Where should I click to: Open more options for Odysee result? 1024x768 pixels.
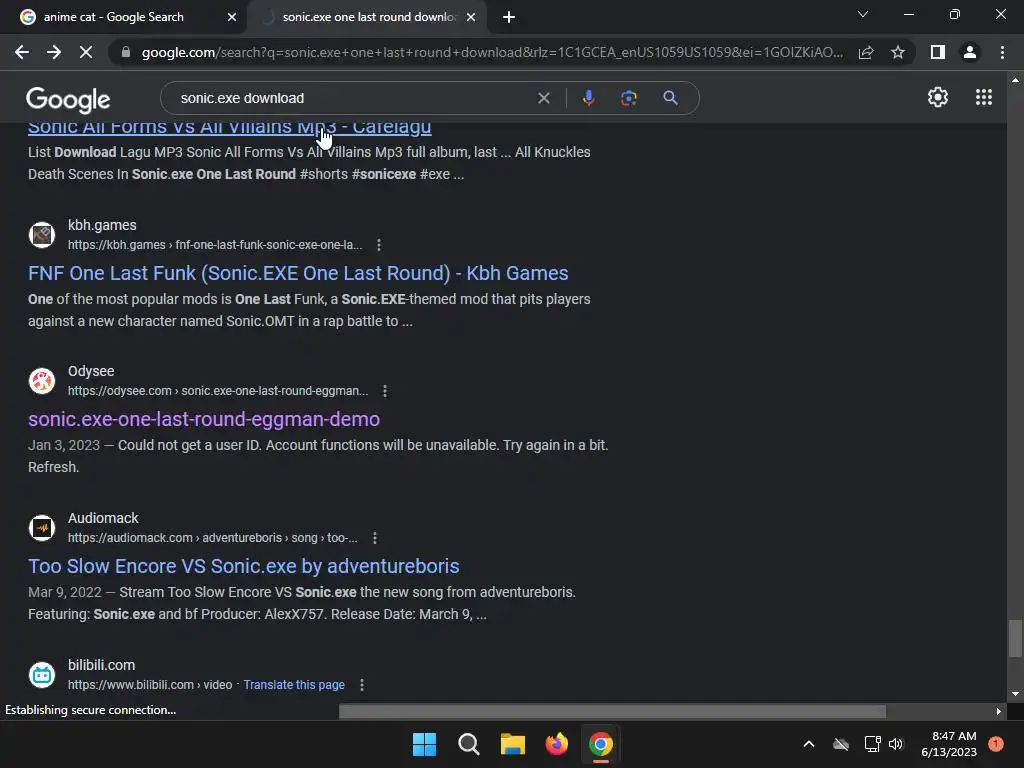tap(385, 391)
